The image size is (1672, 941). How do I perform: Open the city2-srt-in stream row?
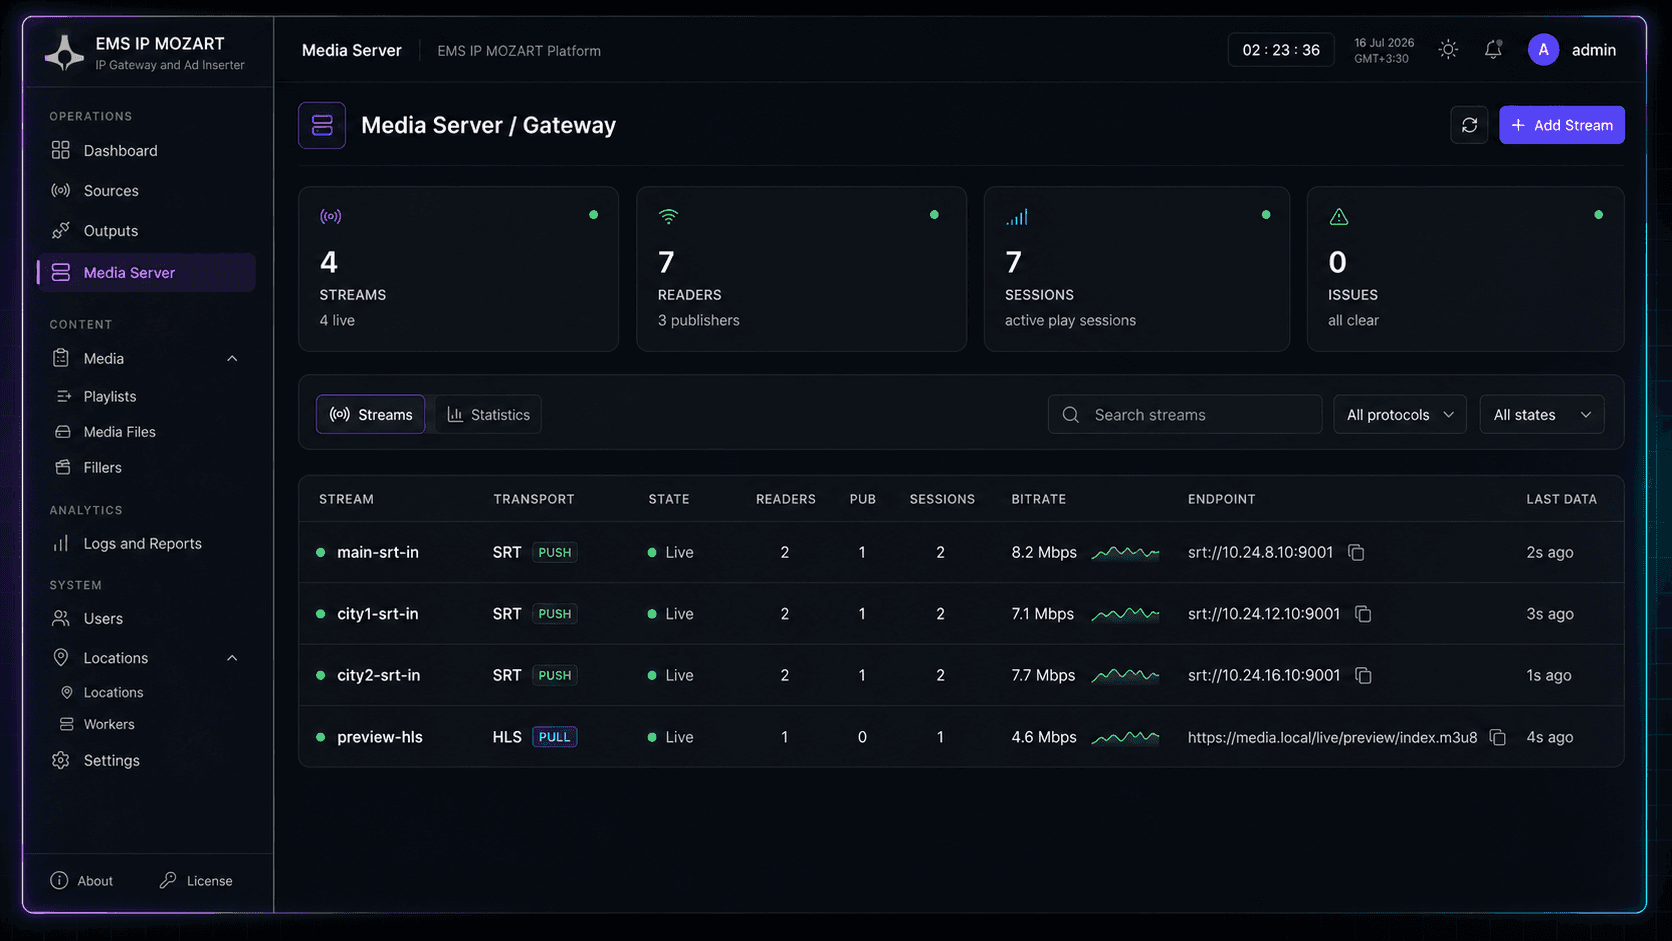961,675
